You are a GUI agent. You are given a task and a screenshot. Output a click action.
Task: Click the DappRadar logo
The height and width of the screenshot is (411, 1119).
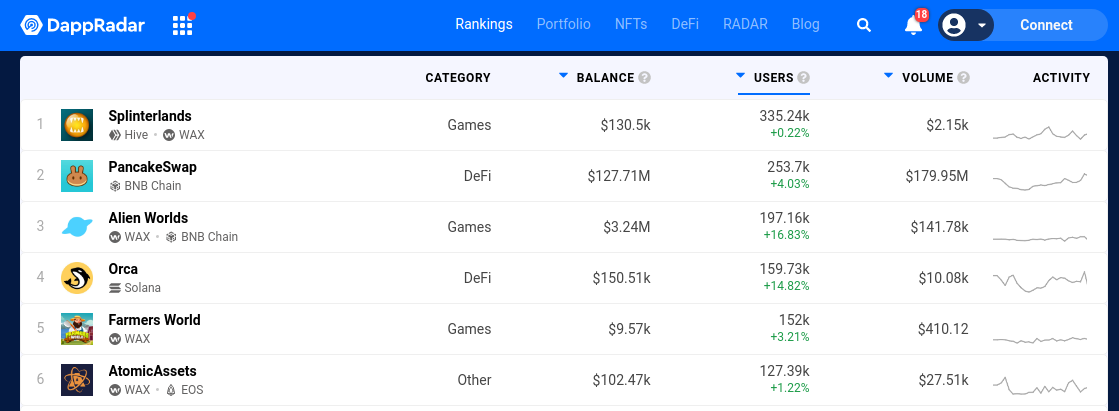pyautogui.click(x=83, y=25)
